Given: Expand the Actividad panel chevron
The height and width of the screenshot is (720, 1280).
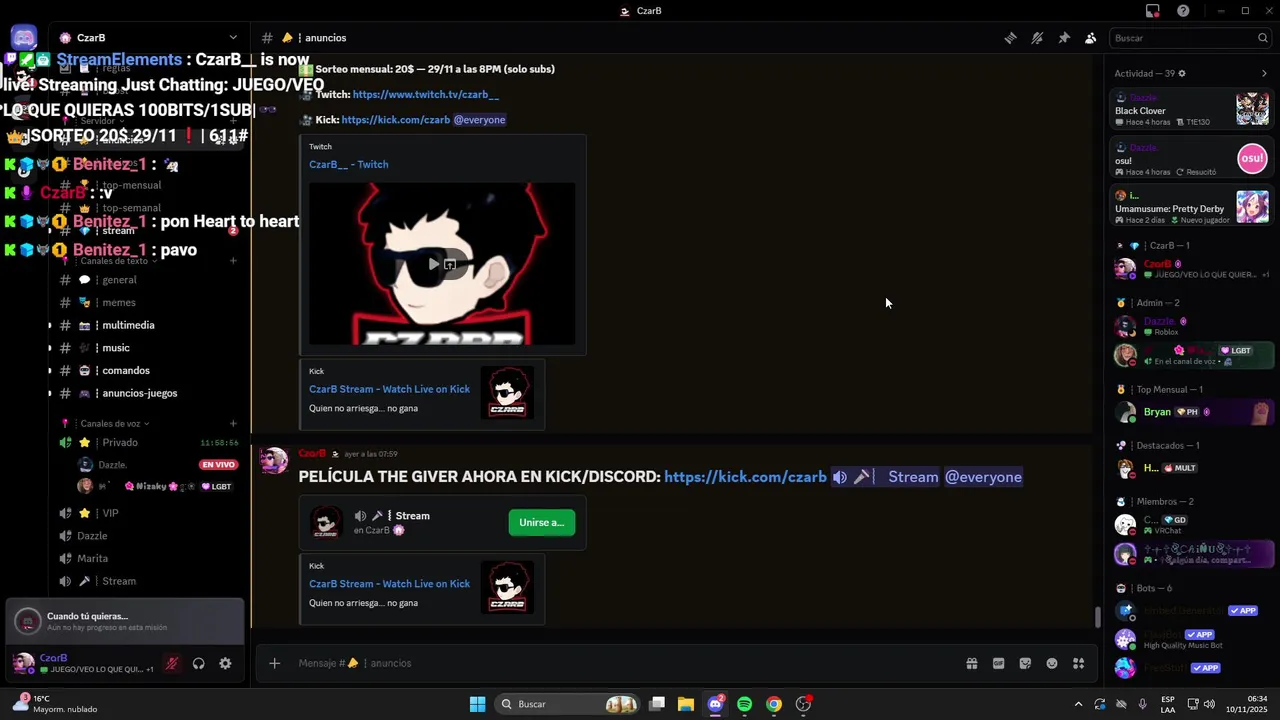Looking at the screenshot, I should click(1264, 73).
